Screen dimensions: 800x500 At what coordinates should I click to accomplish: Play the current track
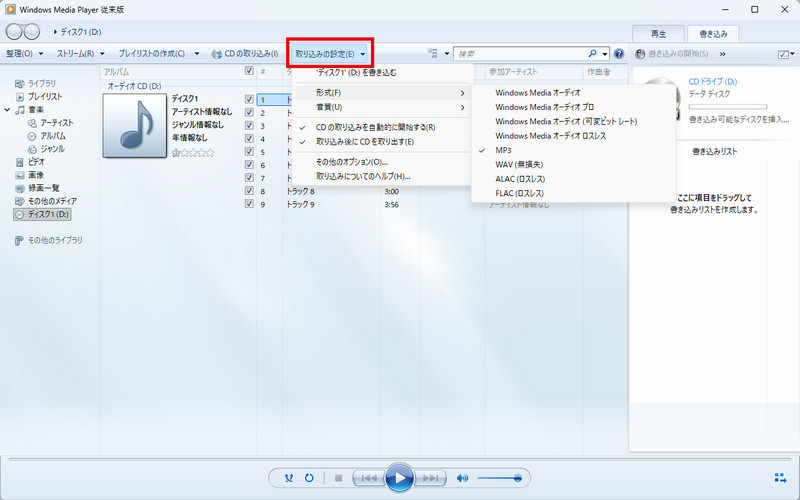399,478
